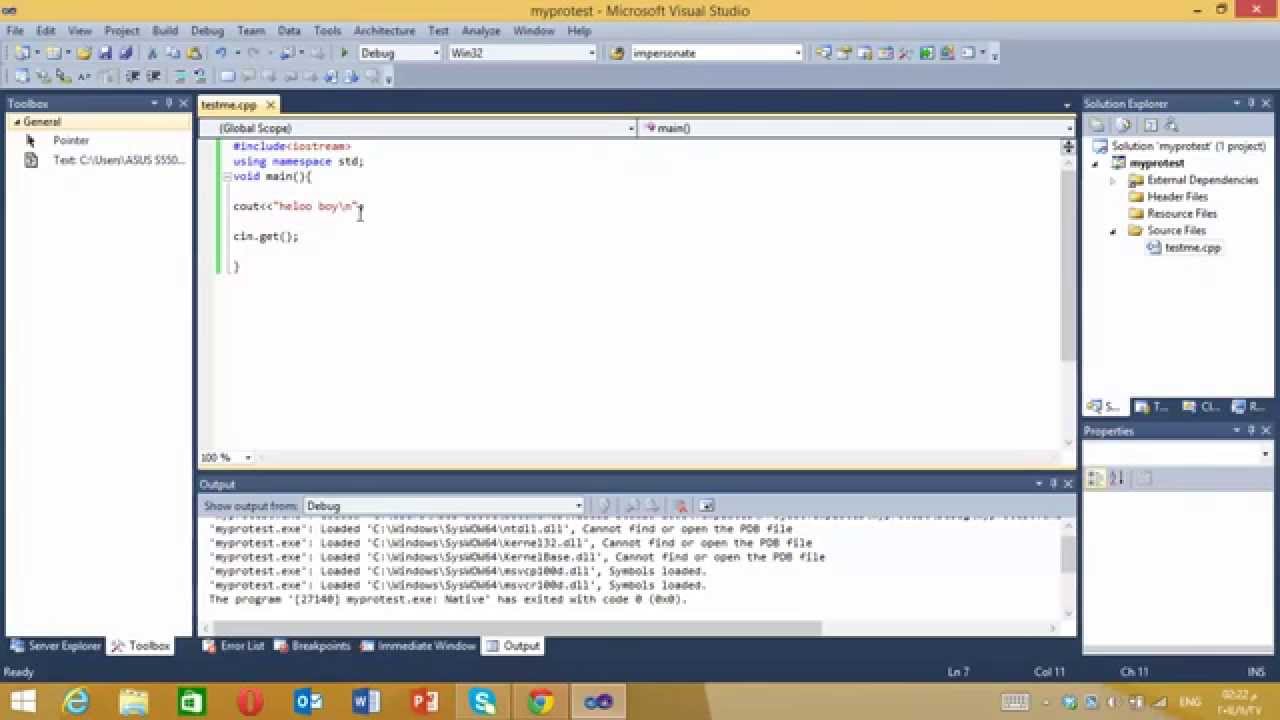
Task: Open the Tools menu
Action: [327, 31]
